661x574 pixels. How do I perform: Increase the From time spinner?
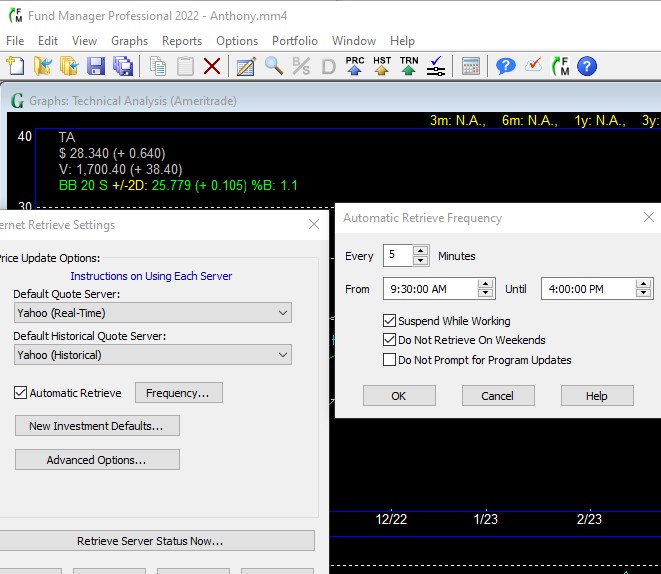coord(486,284)
